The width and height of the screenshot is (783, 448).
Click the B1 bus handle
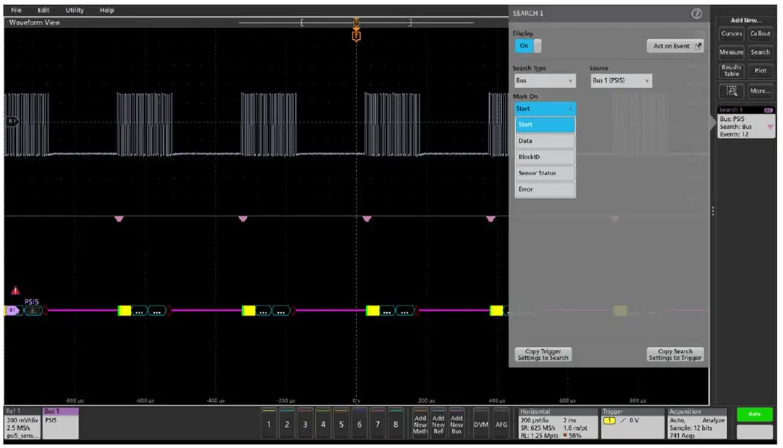[x=11, y=311]
